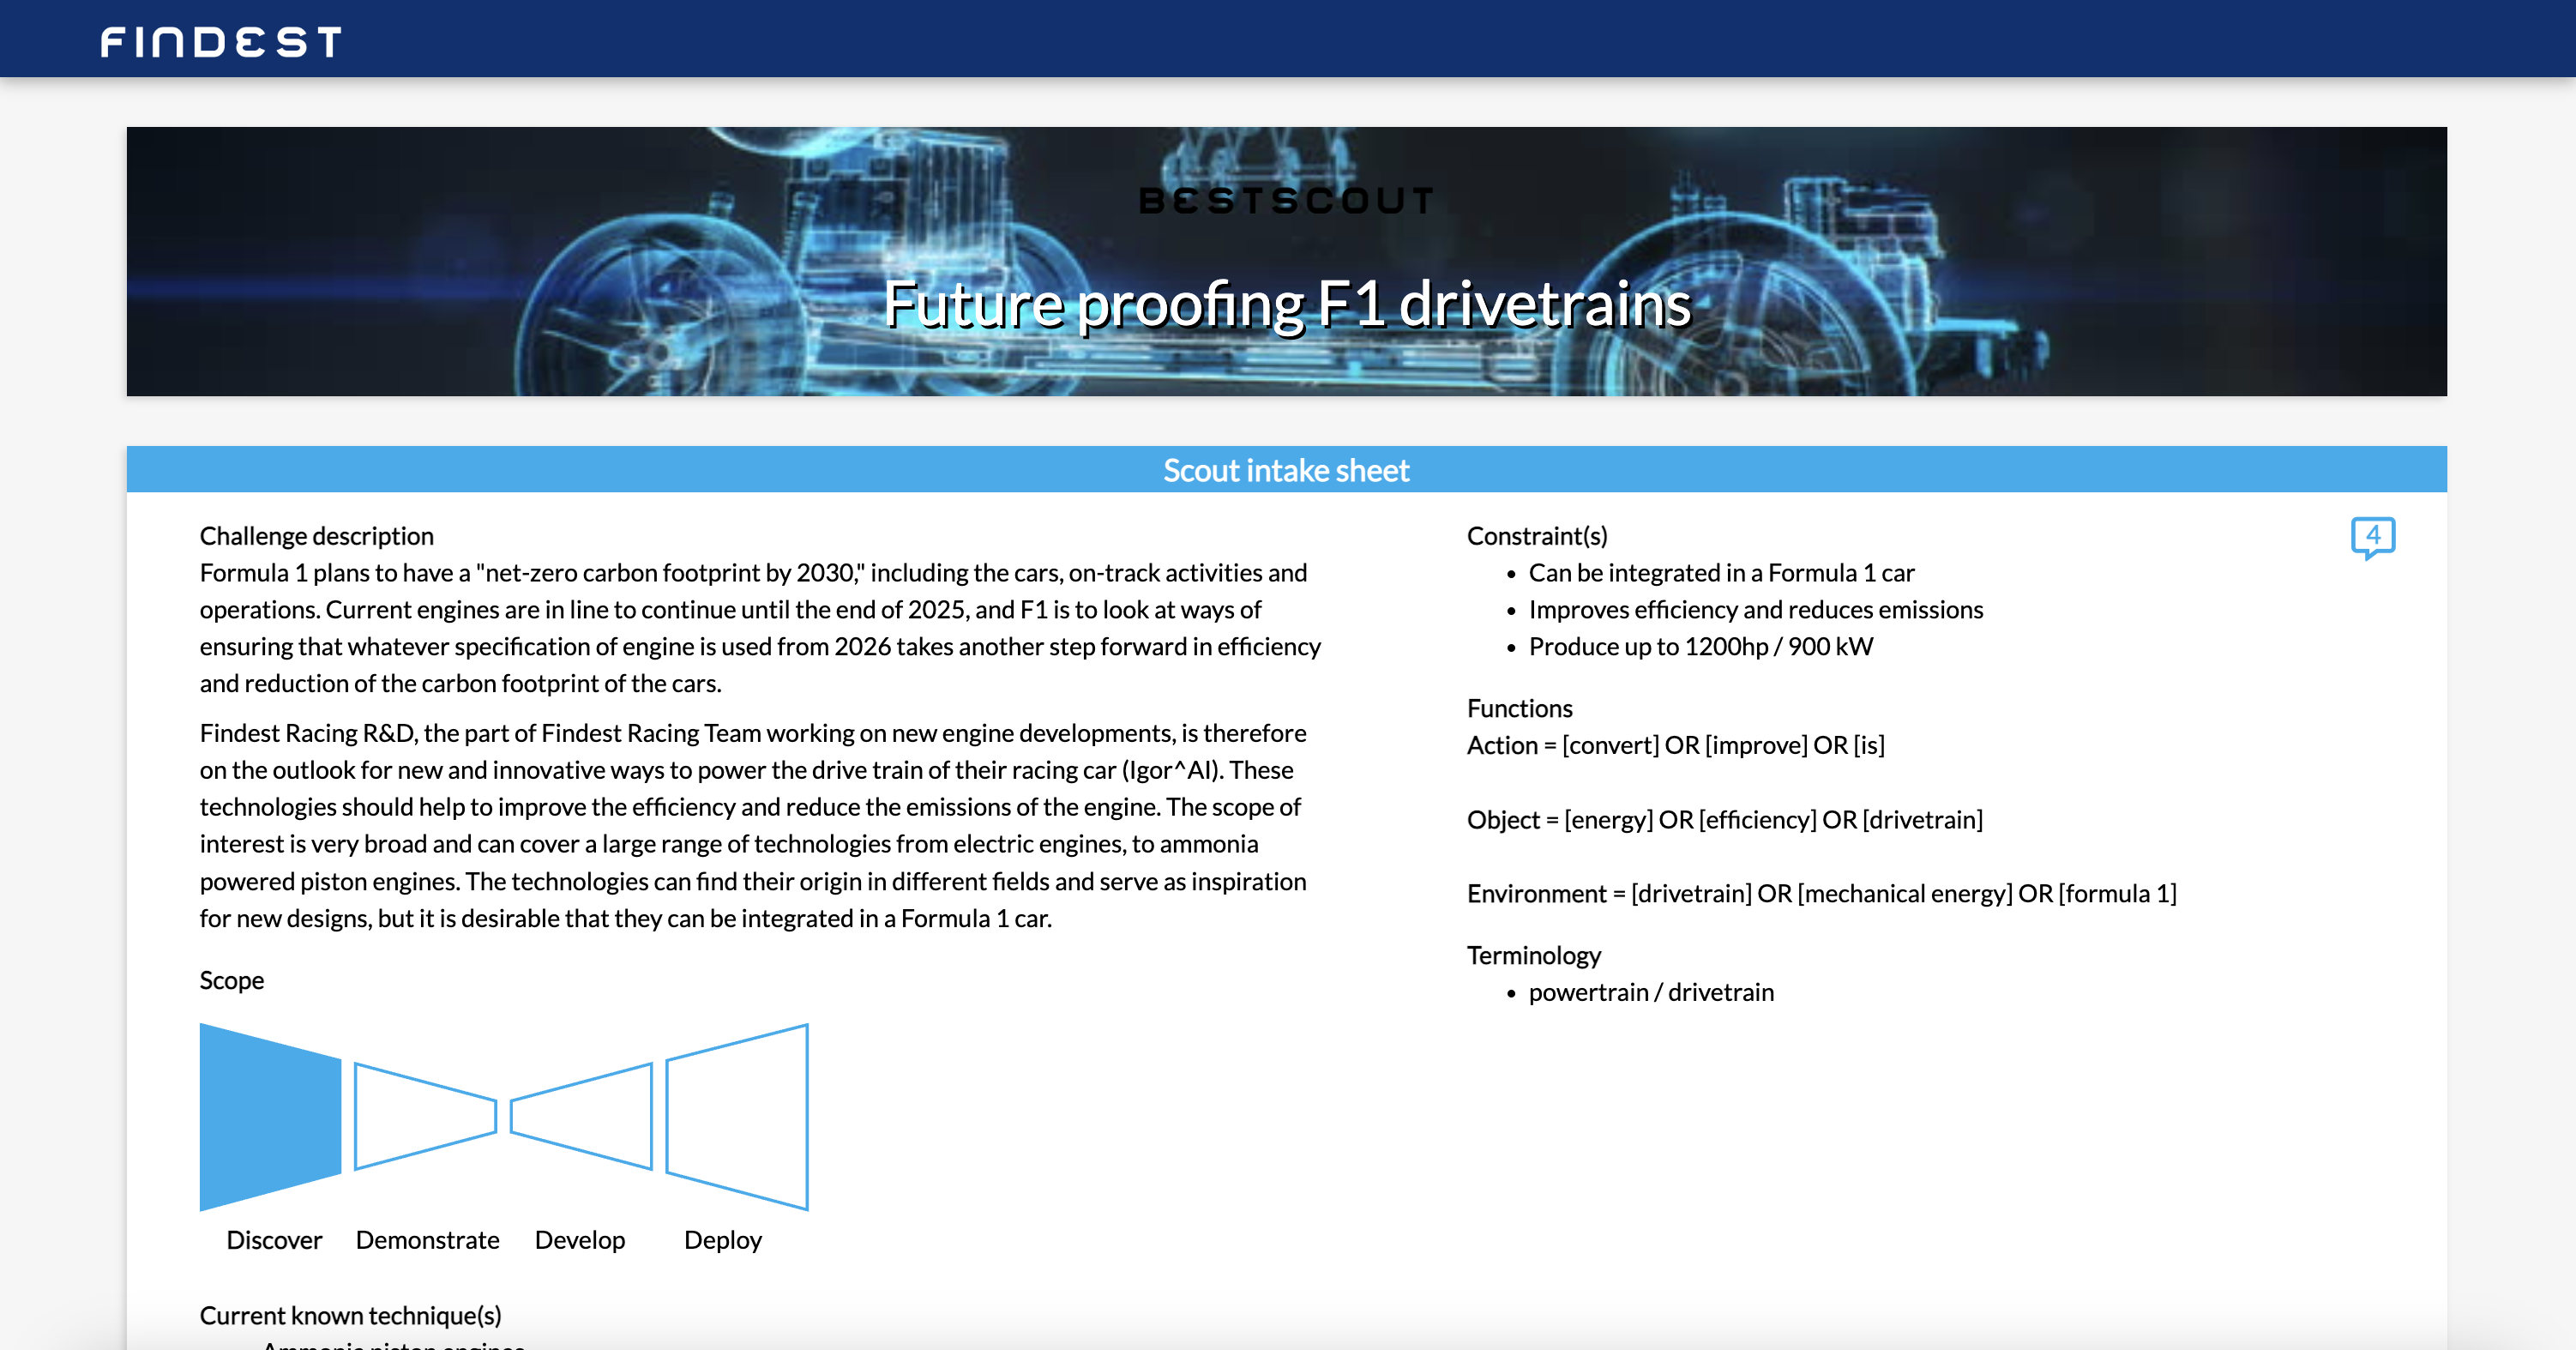
Task: Click the Scope heading
Action: pyautogui.click(x=231, y=980)
